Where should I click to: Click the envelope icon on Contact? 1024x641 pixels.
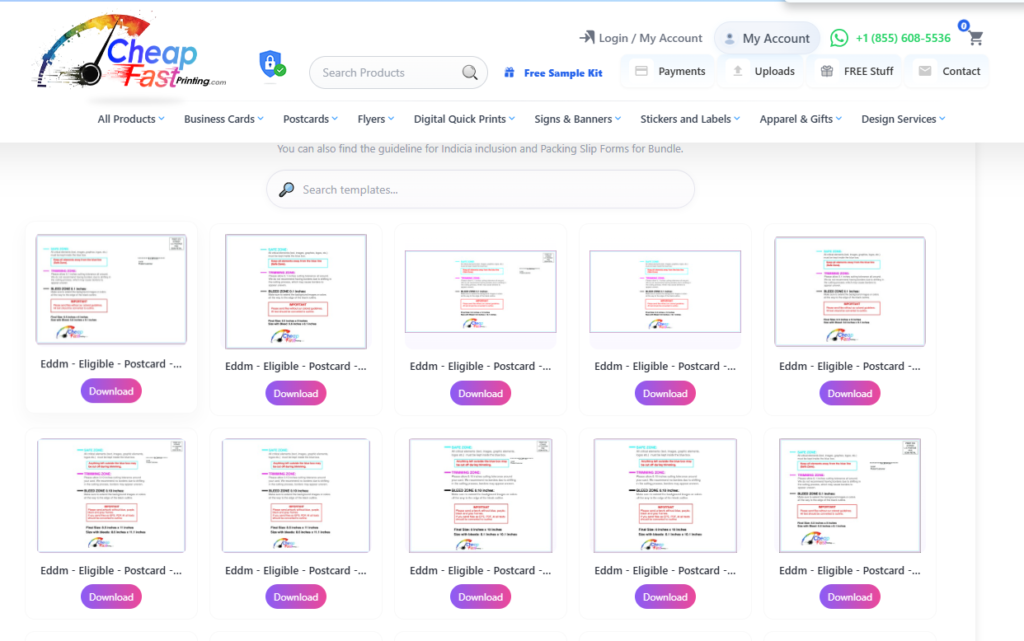point(925,71)
